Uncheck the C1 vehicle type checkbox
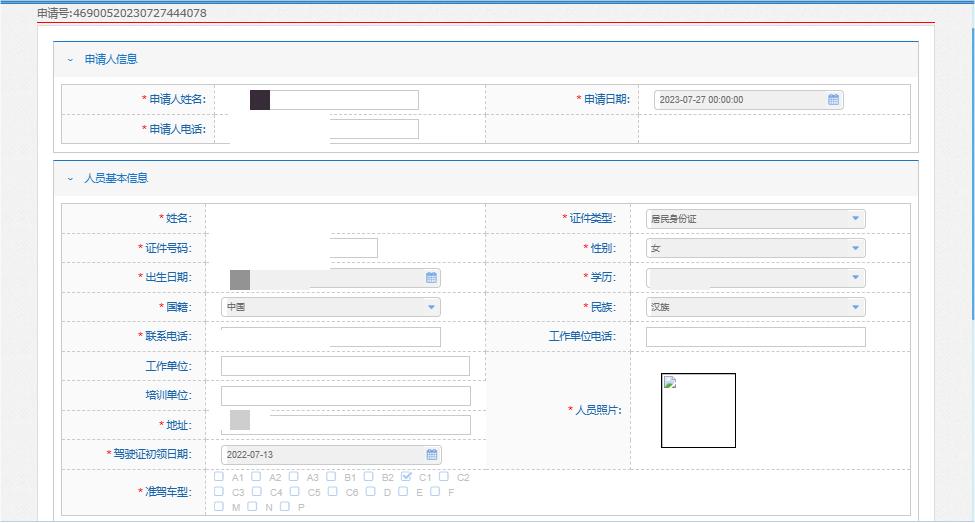Image resolution: width=975 pixels, height=523 pixels. click(x=406, y=477)
